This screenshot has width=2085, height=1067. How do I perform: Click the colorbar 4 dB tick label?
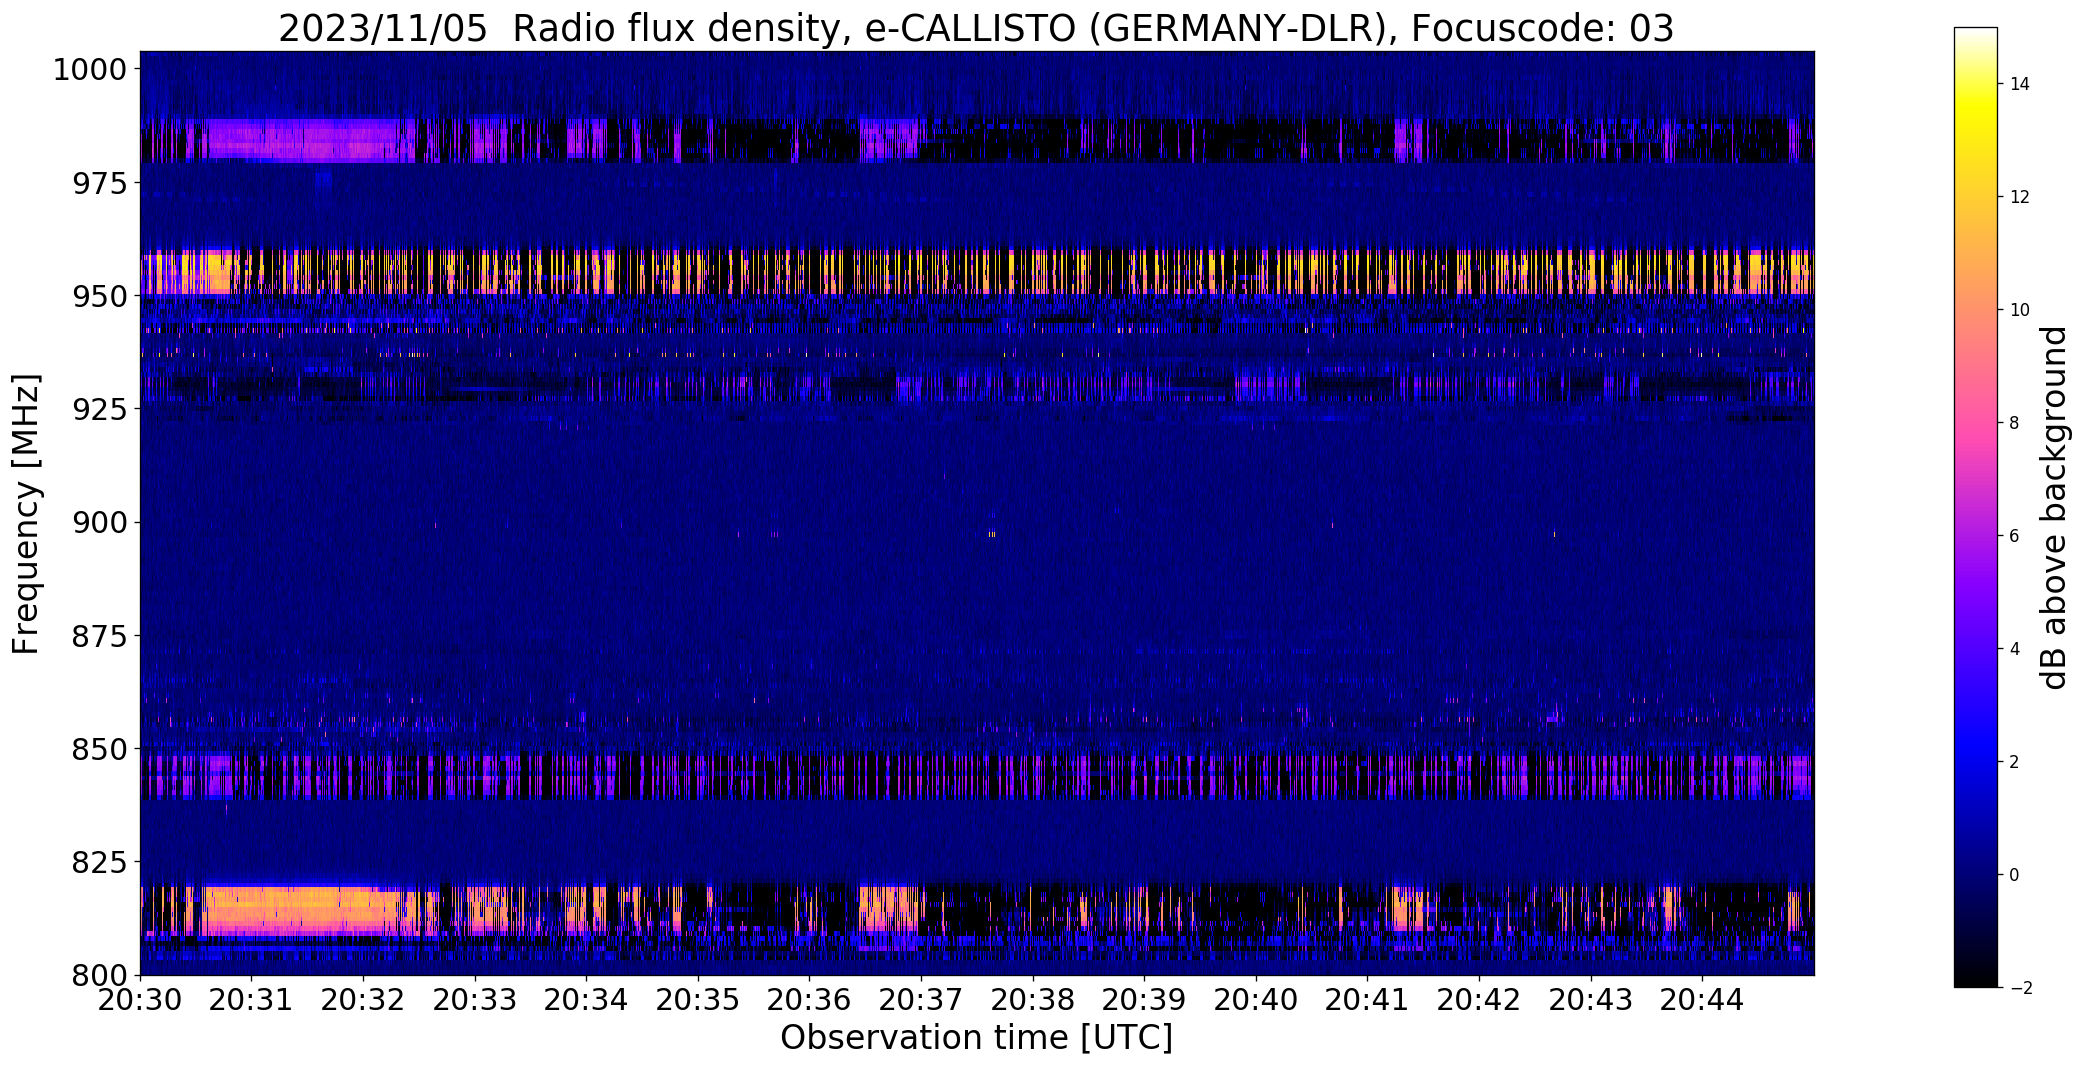[x=2015, y=649]
